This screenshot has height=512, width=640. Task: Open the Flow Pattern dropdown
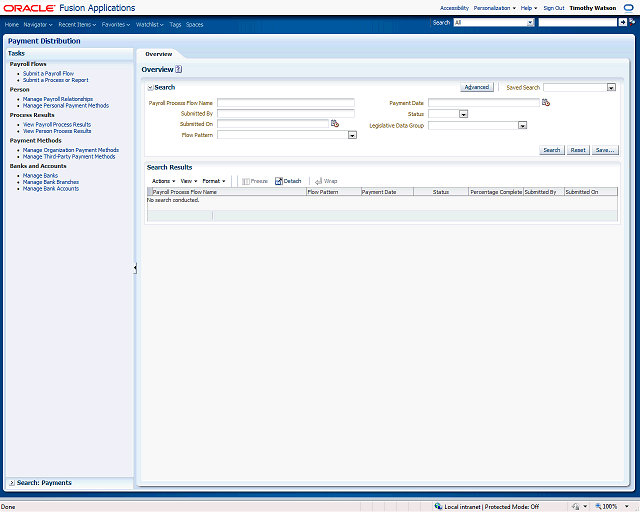(x=352, y=135)
